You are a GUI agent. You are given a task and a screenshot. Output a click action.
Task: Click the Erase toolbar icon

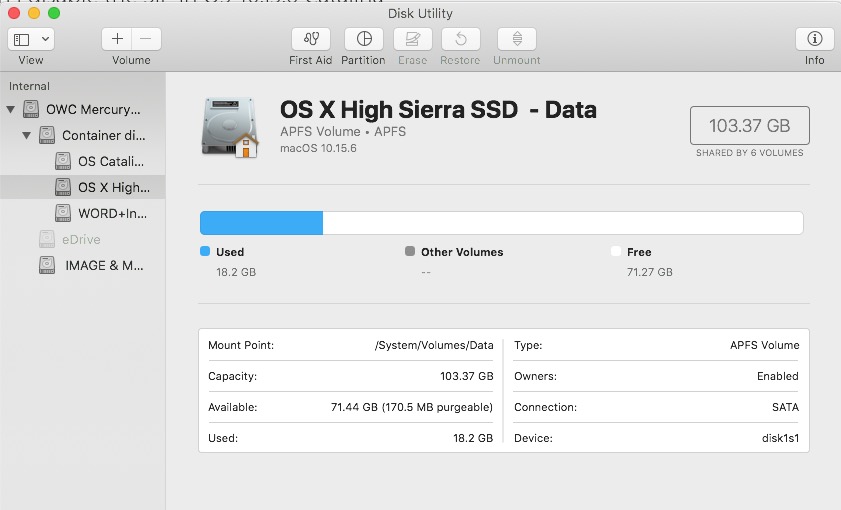(x=412, y=39)
